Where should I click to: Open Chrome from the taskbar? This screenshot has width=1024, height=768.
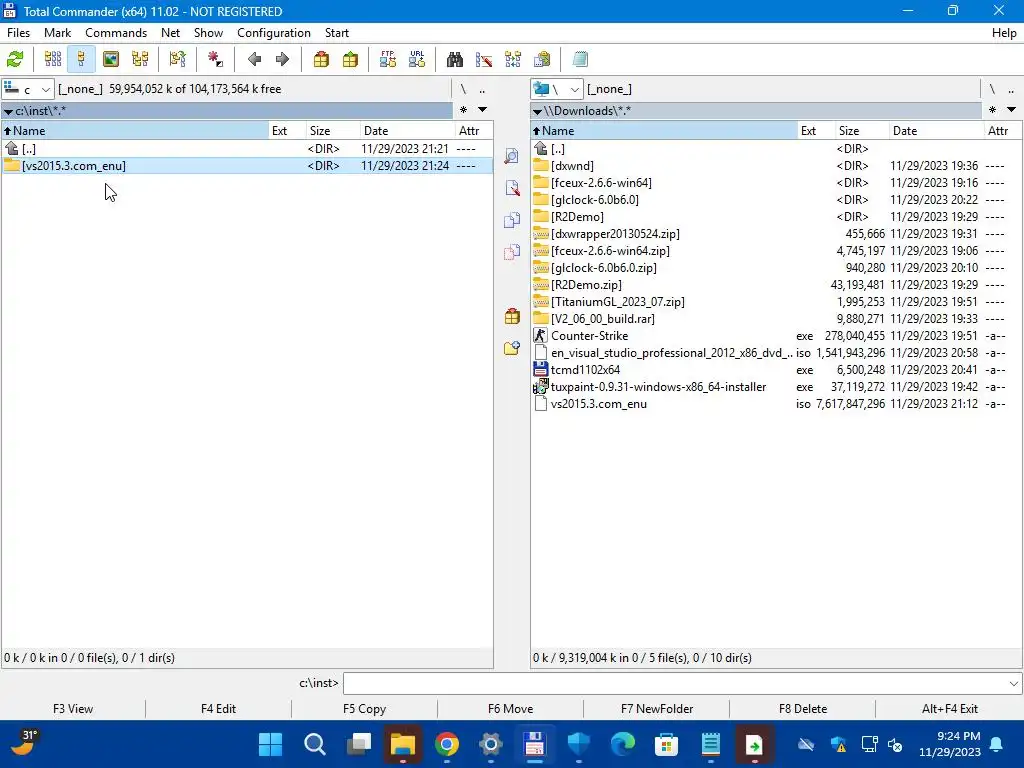[x=447, y=744]
